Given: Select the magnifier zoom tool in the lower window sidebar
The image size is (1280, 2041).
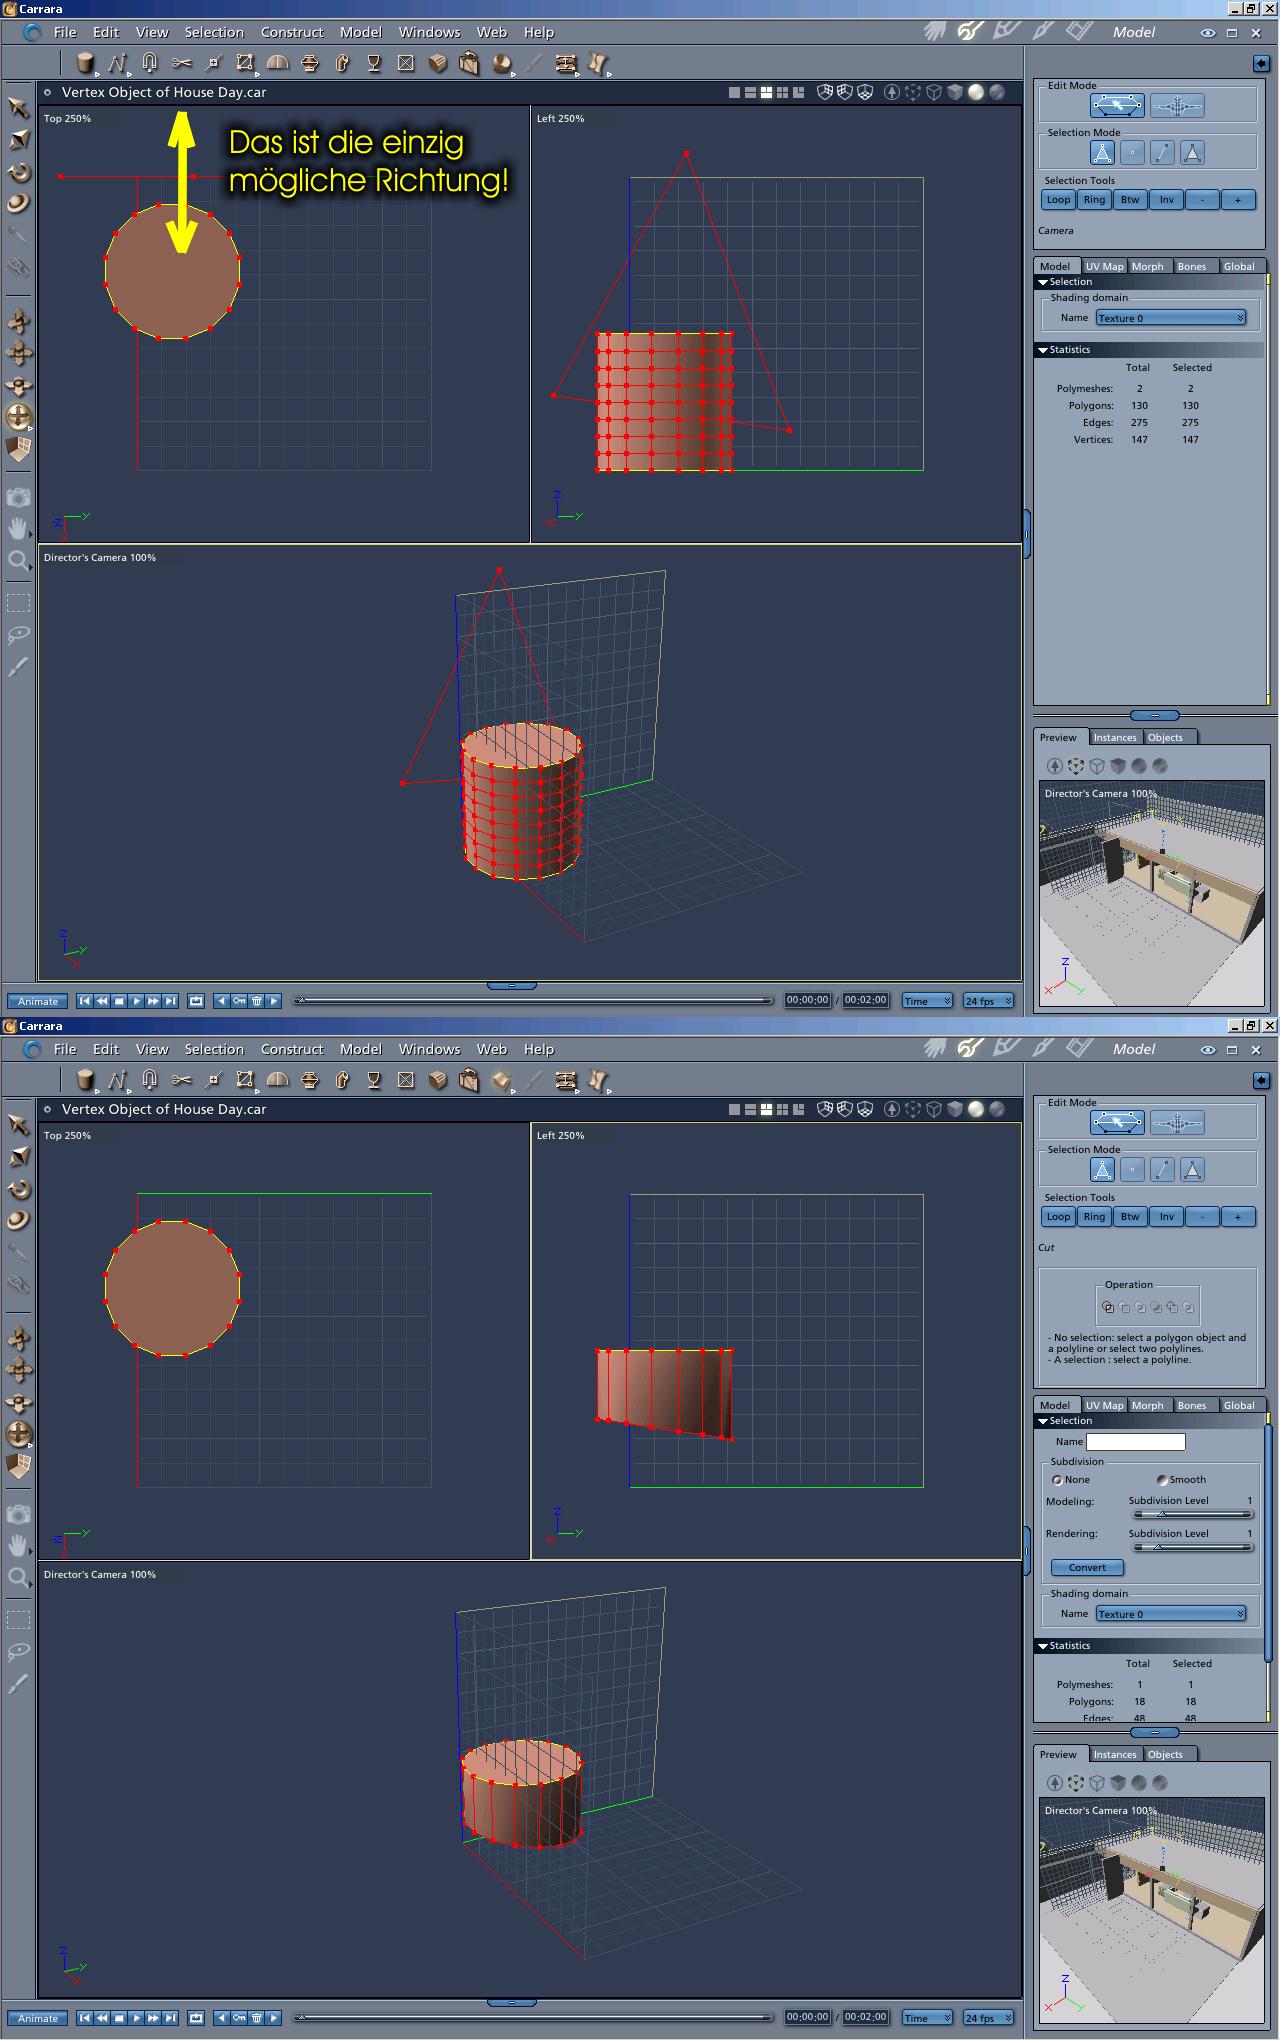Looking at the screenshot, I should click(18, 1577).
